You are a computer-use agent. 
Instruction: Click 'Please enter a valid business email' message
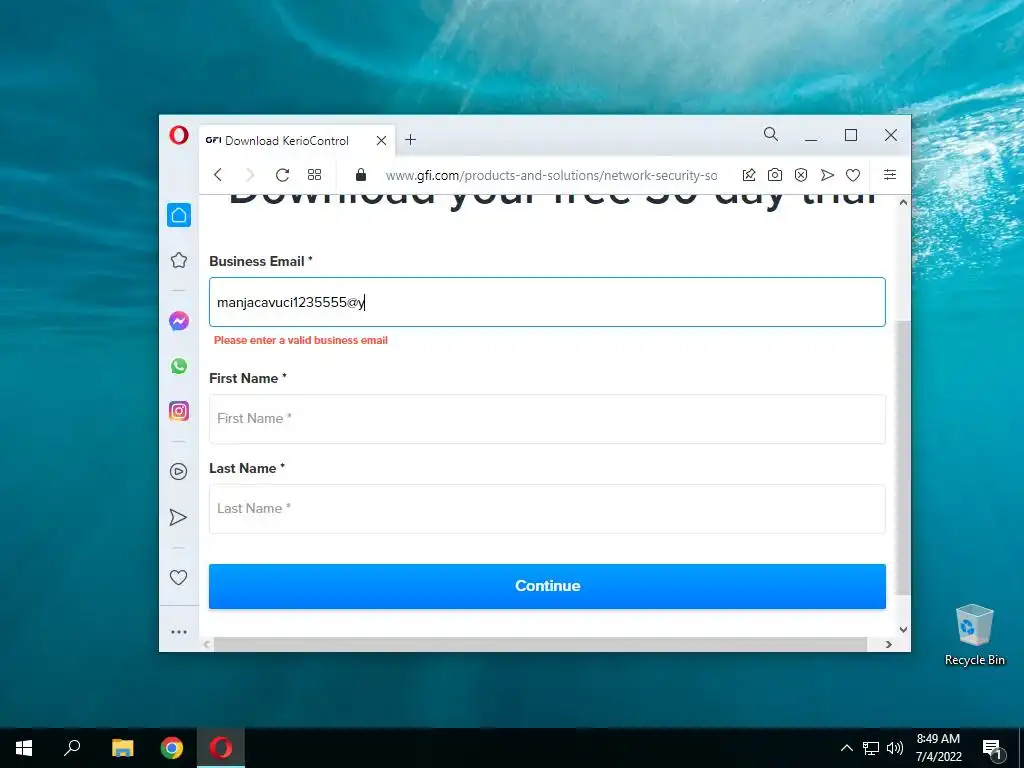pyautogui.click(x=301, y=340)
